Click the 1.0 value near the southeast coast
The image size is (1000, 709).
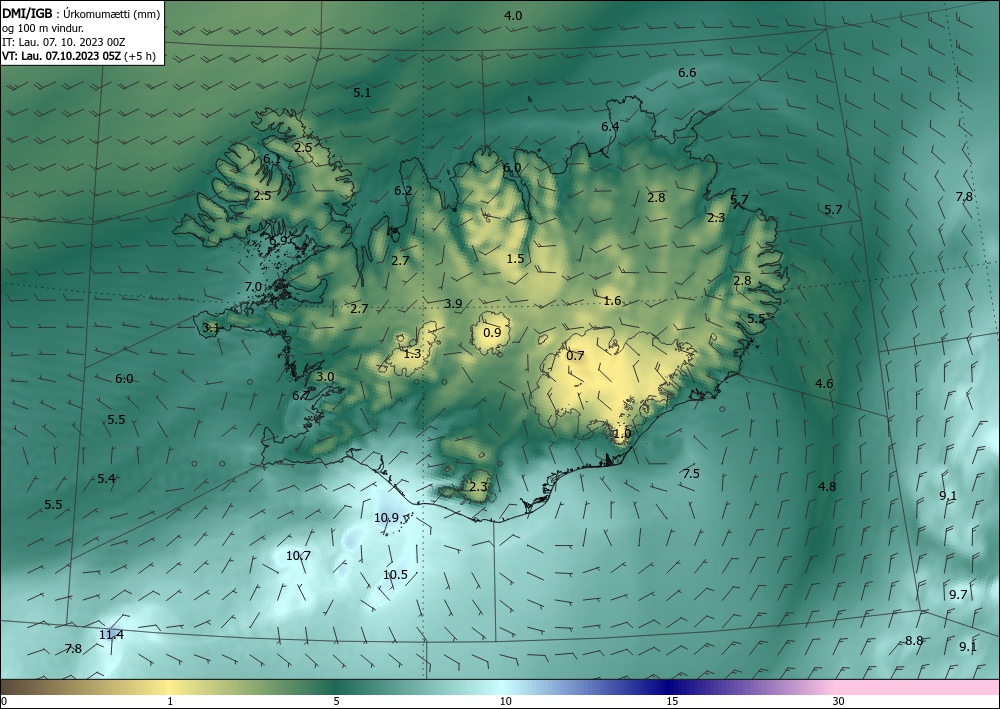coord(622,434)
